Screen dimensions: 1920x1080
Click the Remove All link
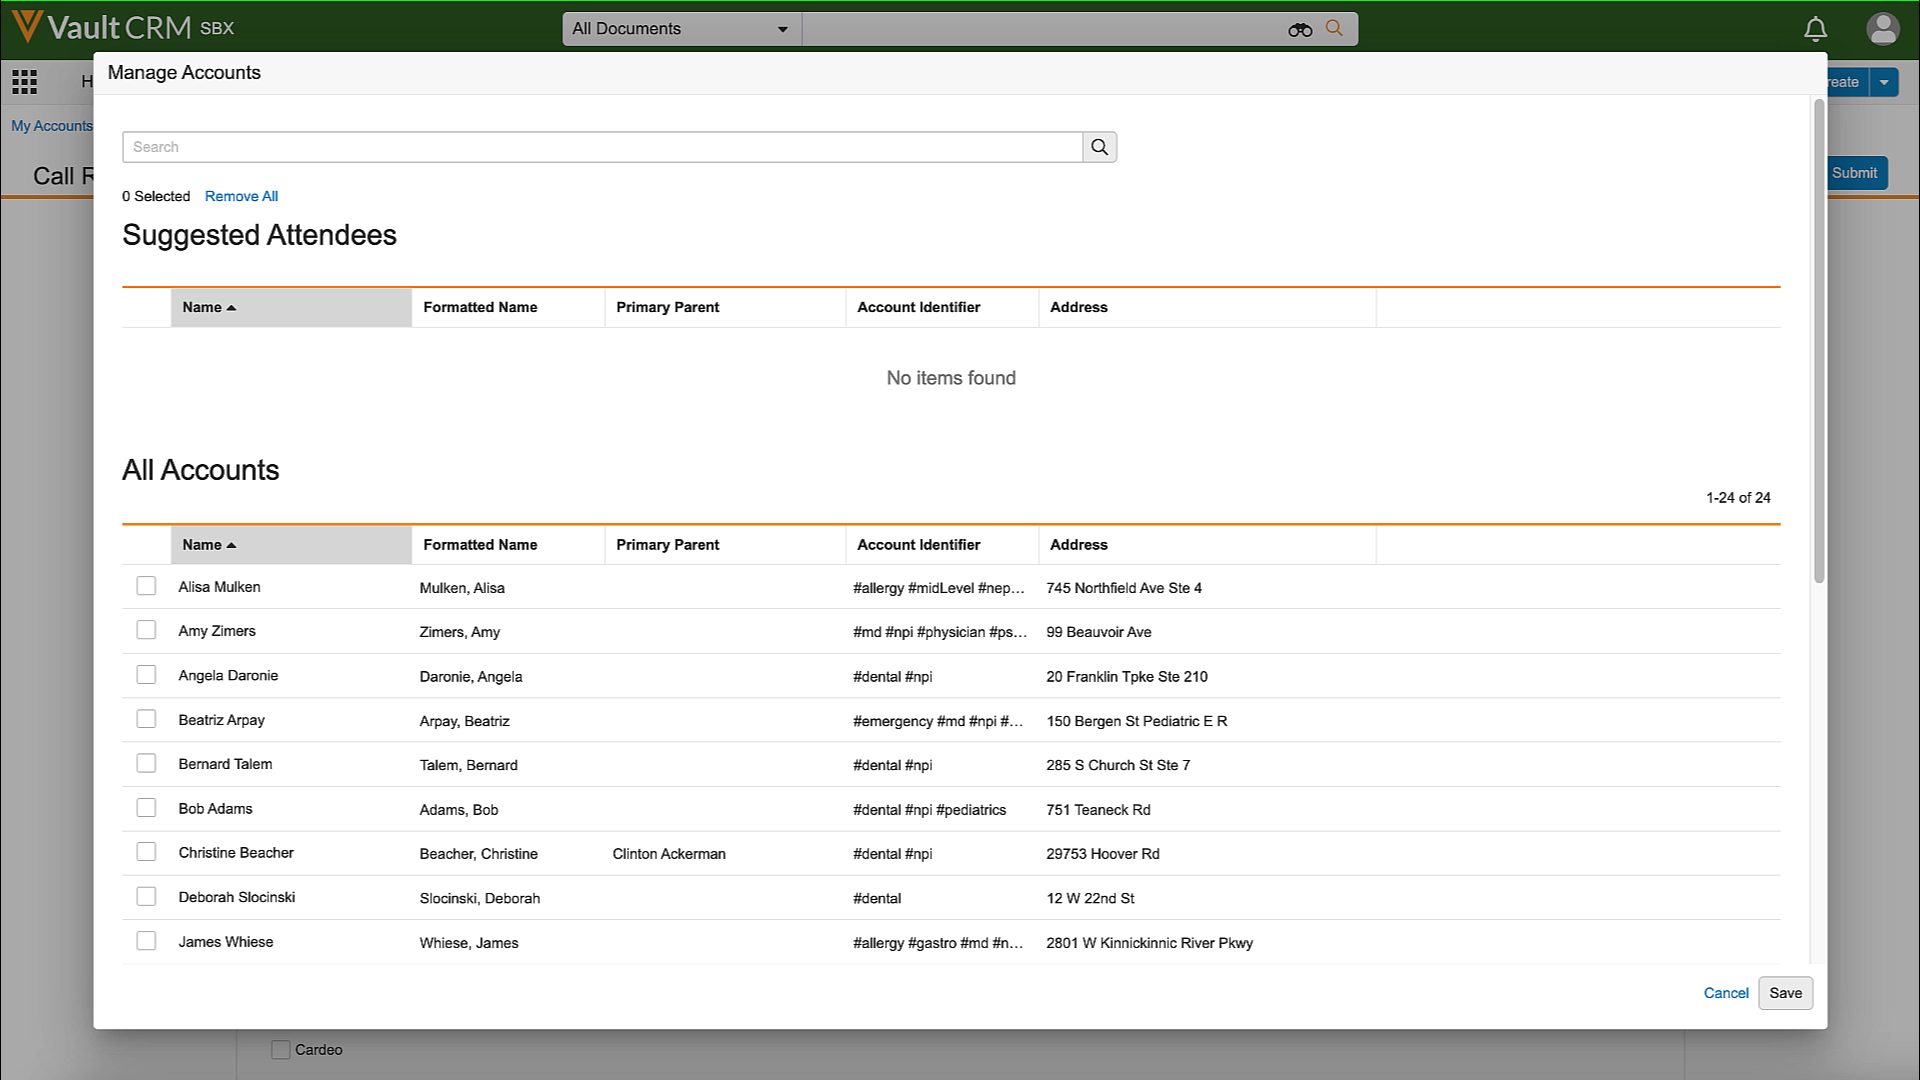tap(241, 196)
